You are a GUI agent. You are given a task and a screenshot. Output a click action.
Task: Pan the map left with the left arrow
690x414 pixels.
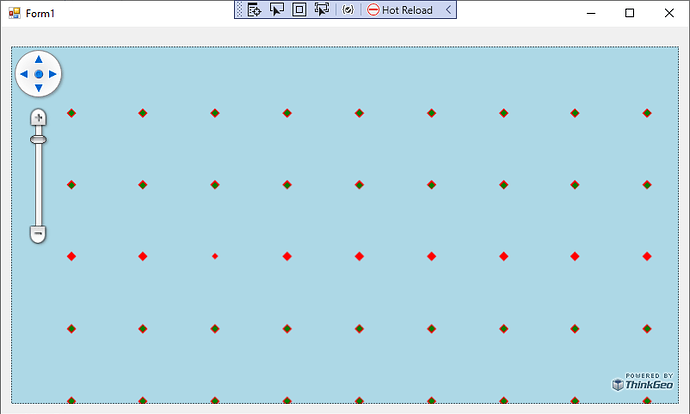point(24,74)
